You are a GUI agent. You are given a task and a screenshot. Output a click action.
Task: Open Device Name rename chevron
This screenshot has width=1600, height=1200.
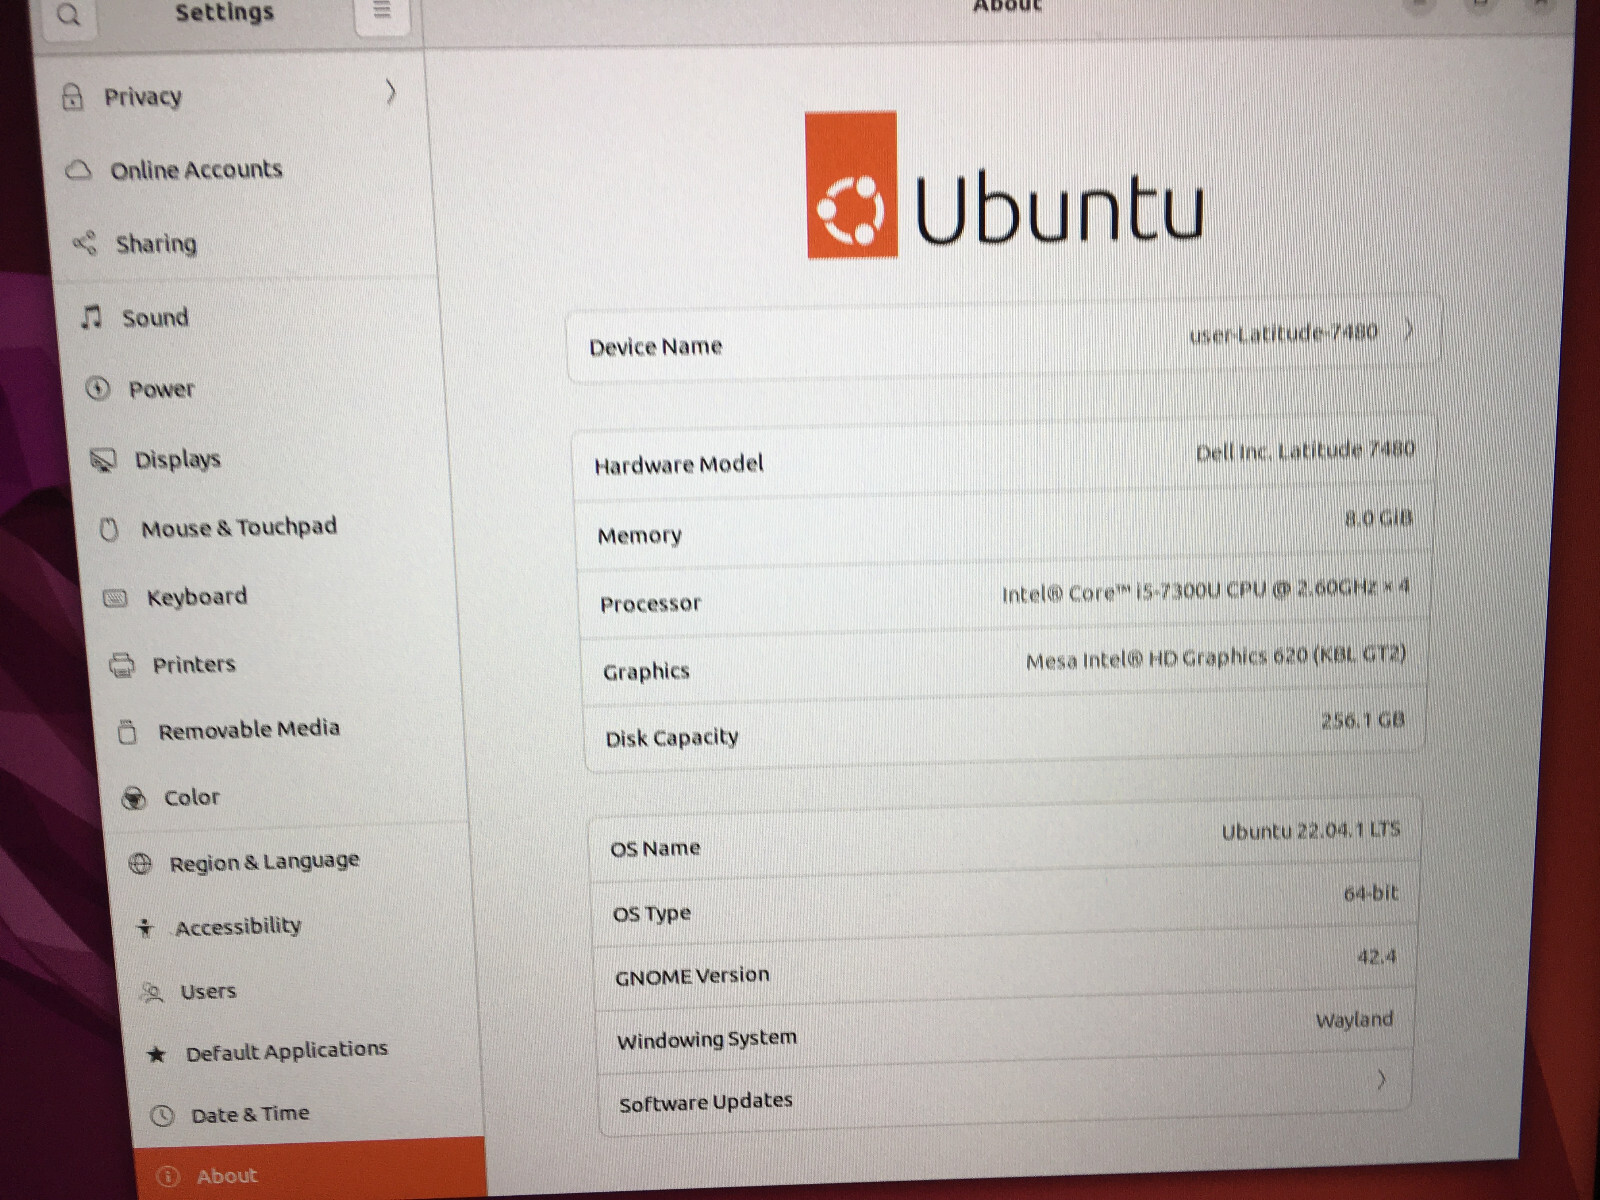(1408, 329)
